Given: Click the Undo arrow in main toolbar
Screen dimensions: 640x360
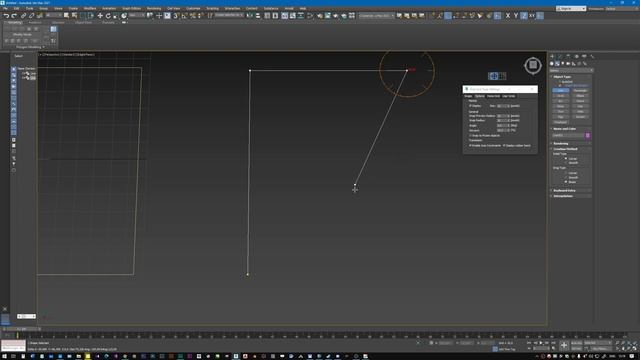Looking at the screenshot, I should tap(6, 16).
